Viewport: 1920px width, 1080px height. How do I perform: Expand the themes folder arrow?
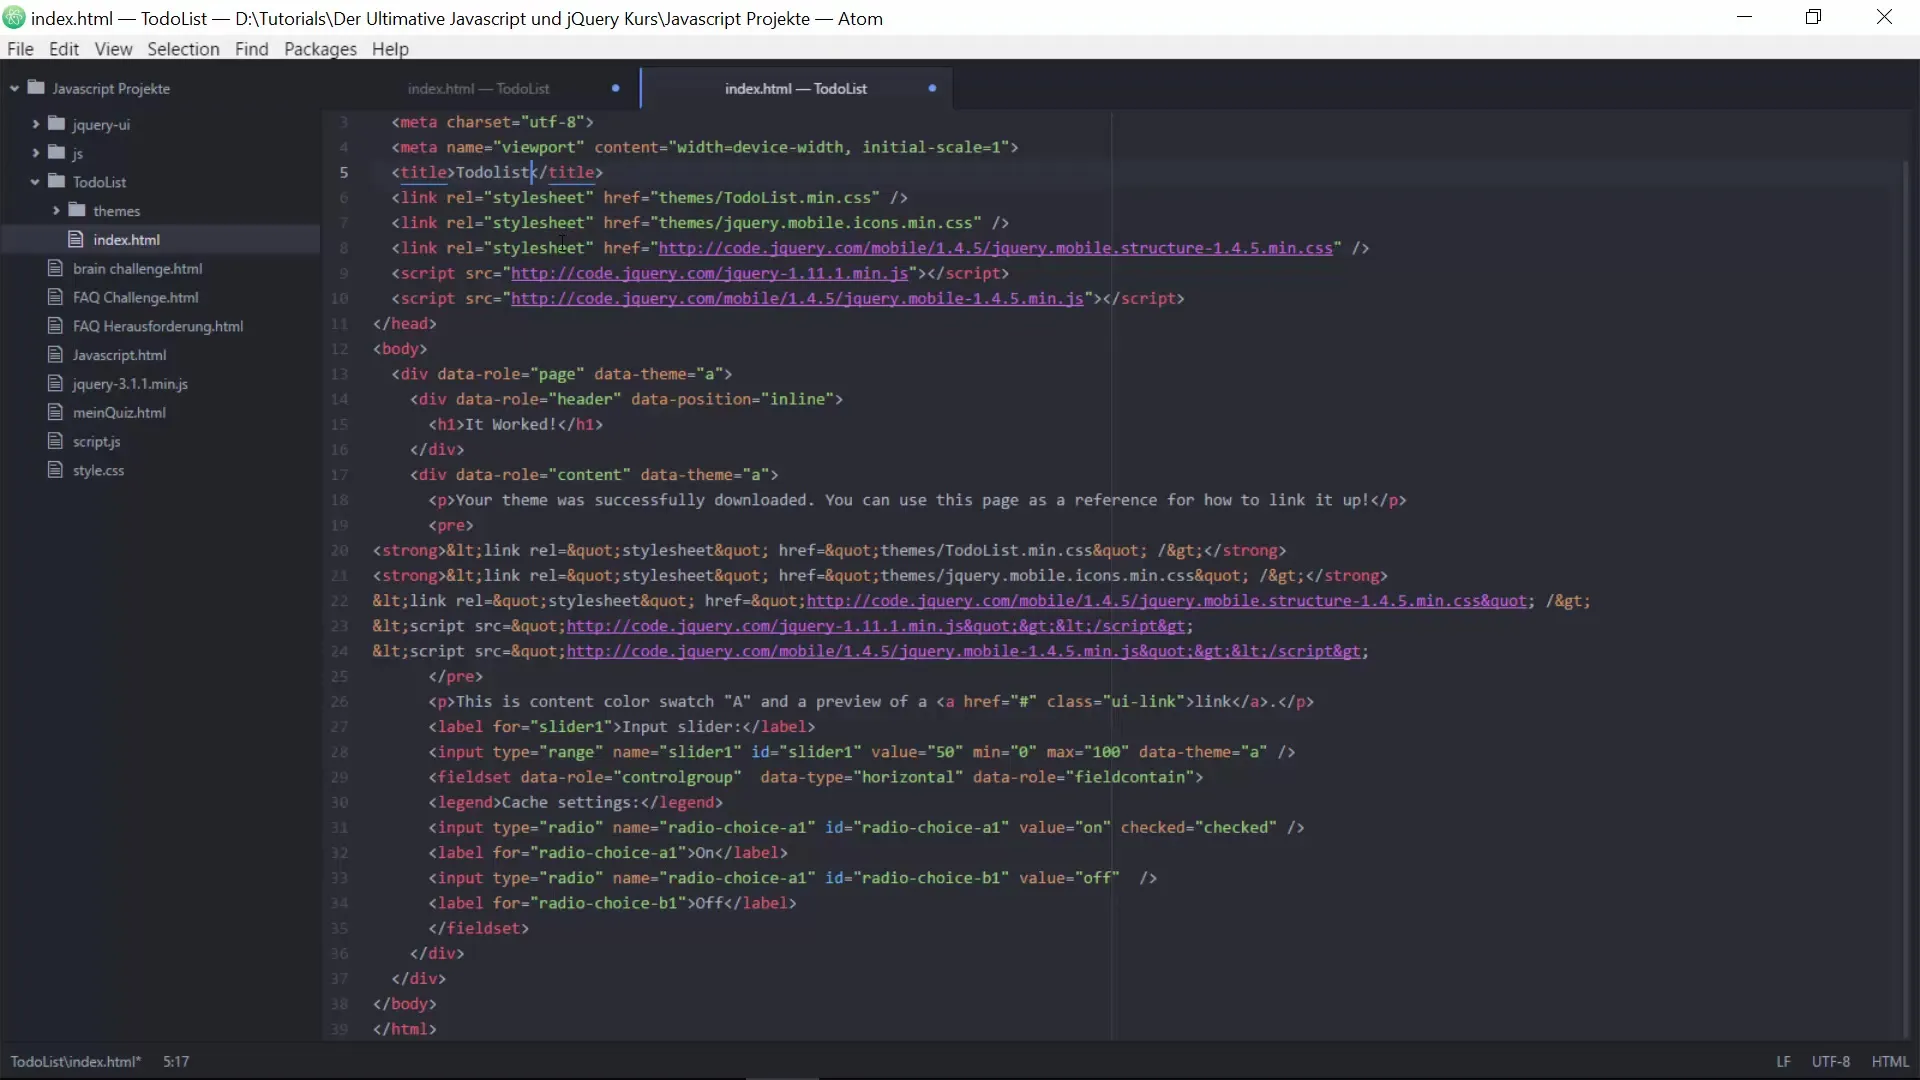tap(56, 211)
